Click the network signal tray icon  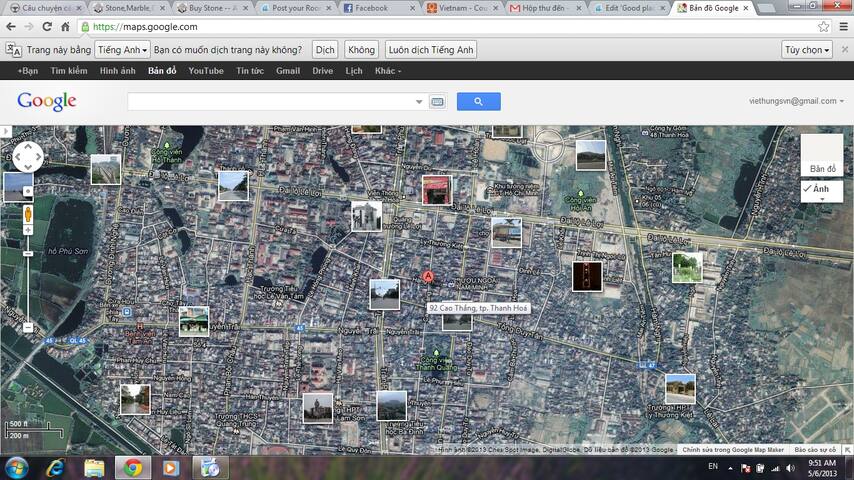pyautogui.click(x=775, y=468)
